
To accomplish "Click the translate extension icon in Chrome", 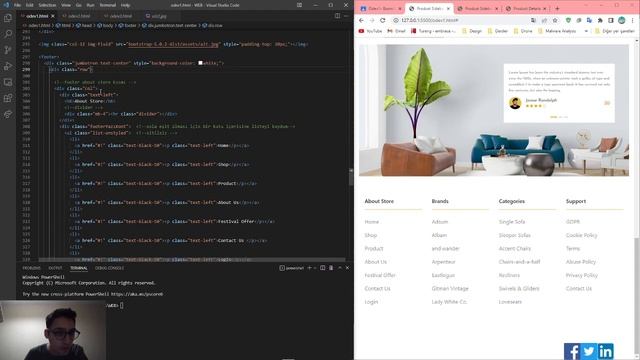I will tap(589, 20).
